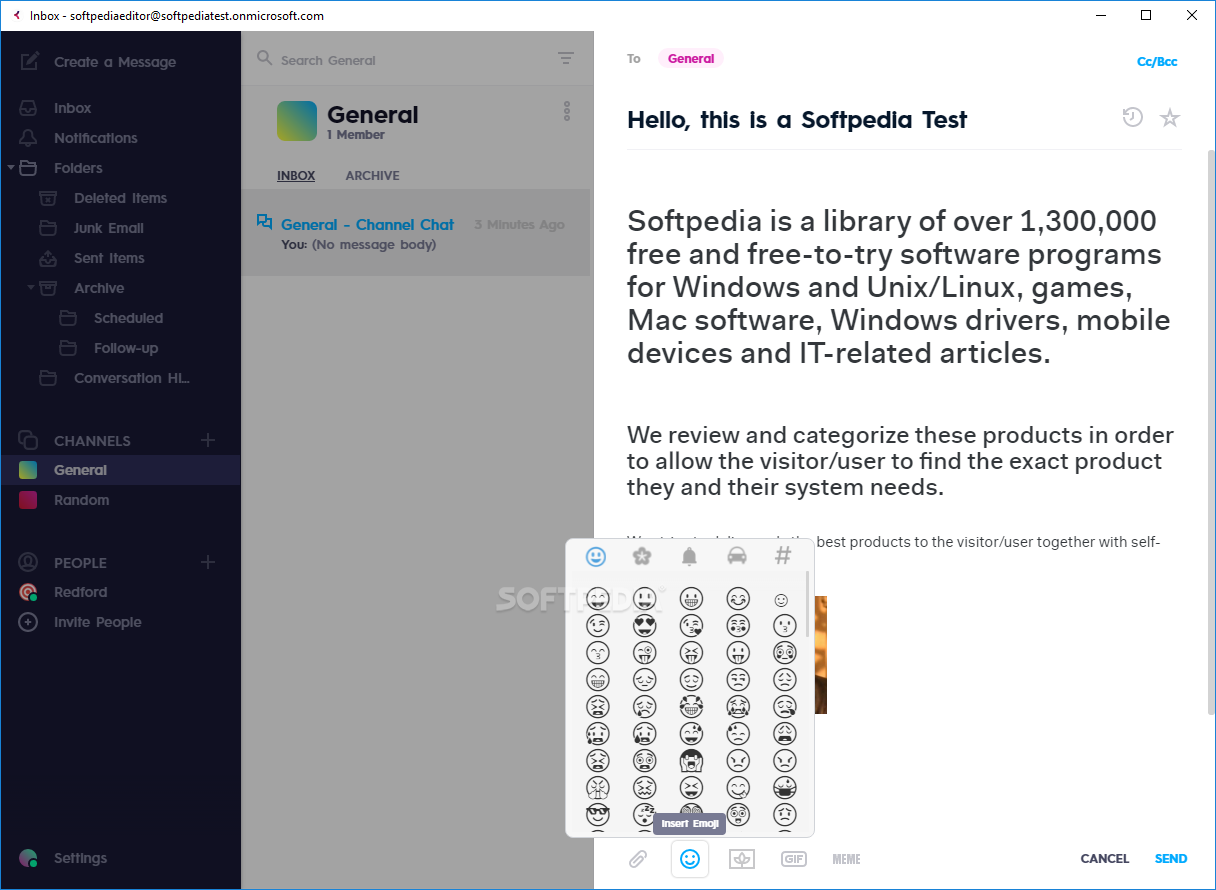Screen dimensions: 1216x890
Task: Select the General channel in the sidebar
Action: (x=120, y=470)
